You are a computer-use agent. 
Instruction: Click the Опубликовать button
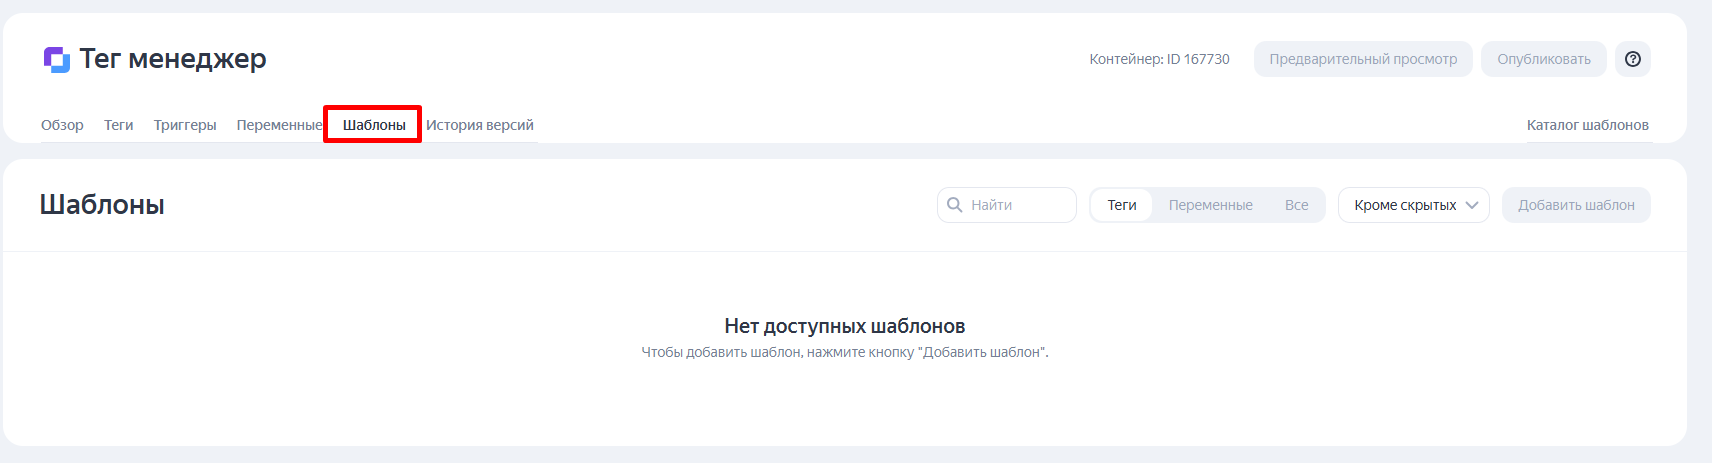(1544, 59)
